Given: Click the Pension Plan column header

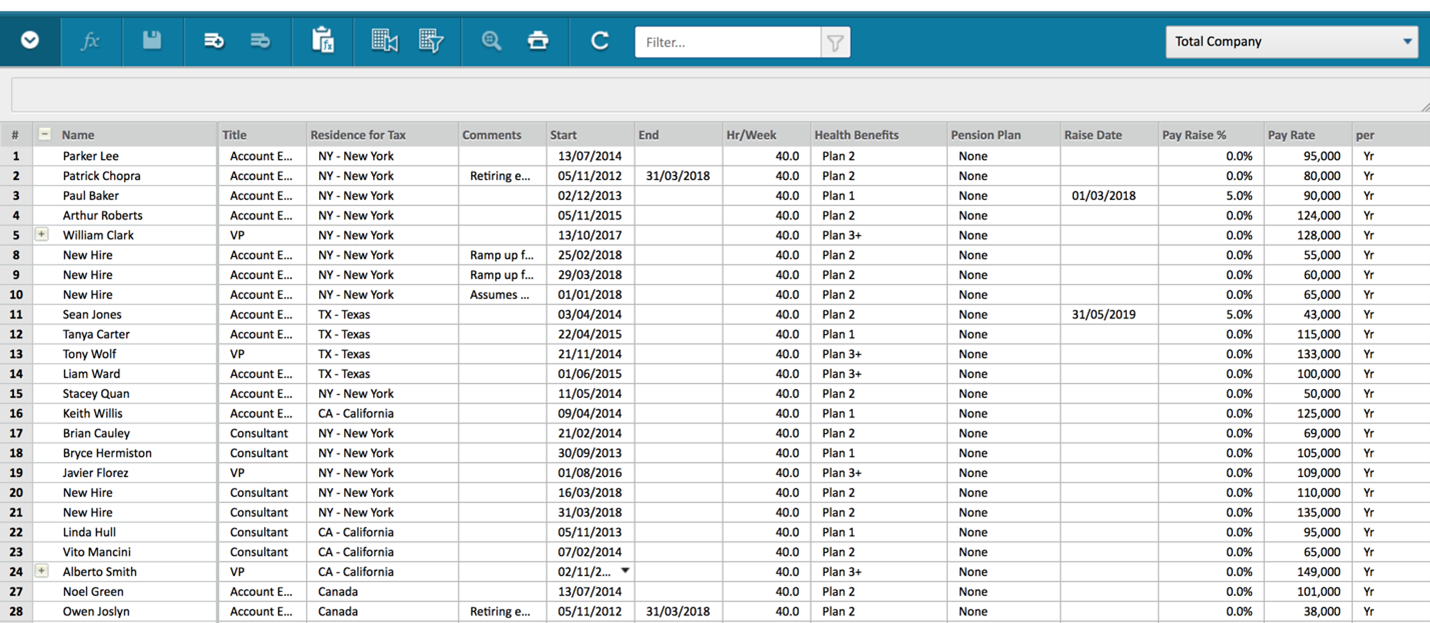Looking at the screenshot, I should [986, 135].
